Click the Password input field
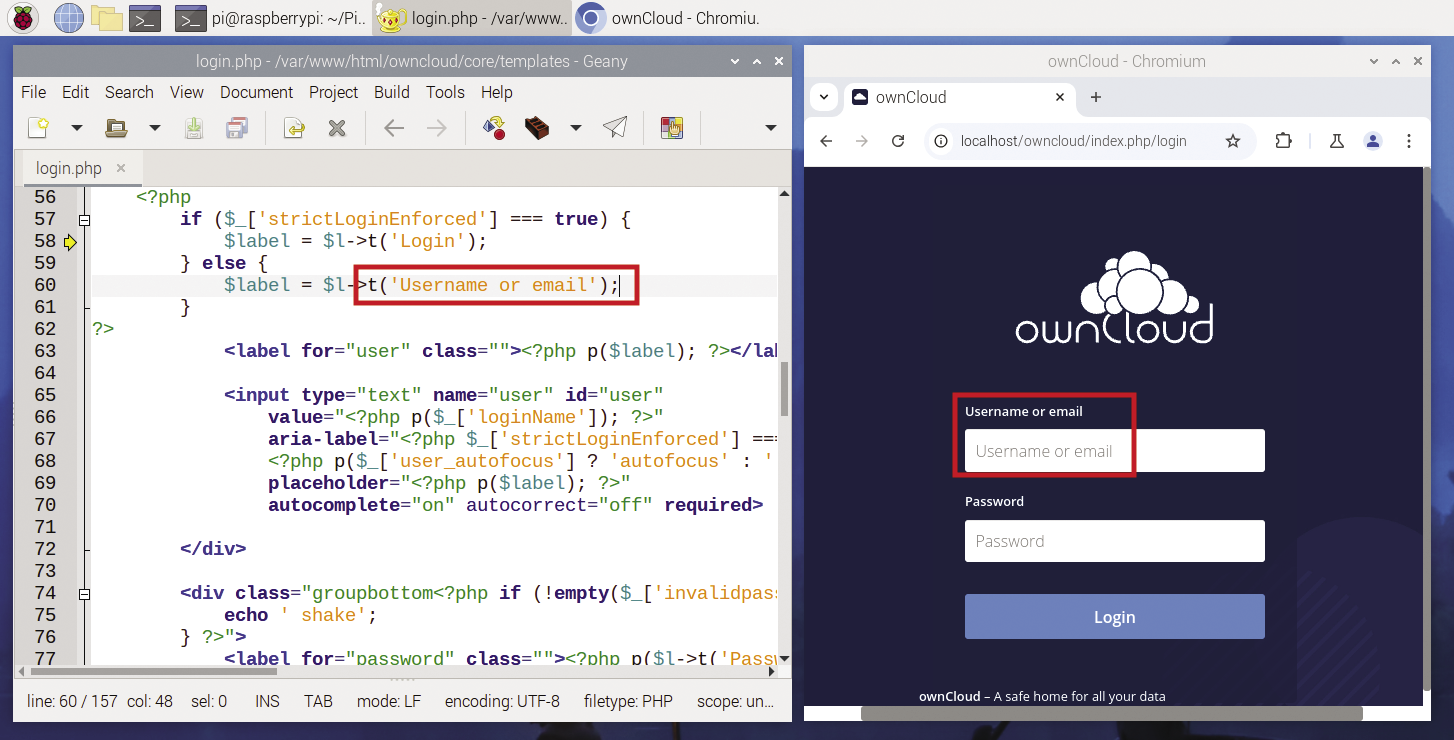1454x740 pixels. [x=1115, y=541]
